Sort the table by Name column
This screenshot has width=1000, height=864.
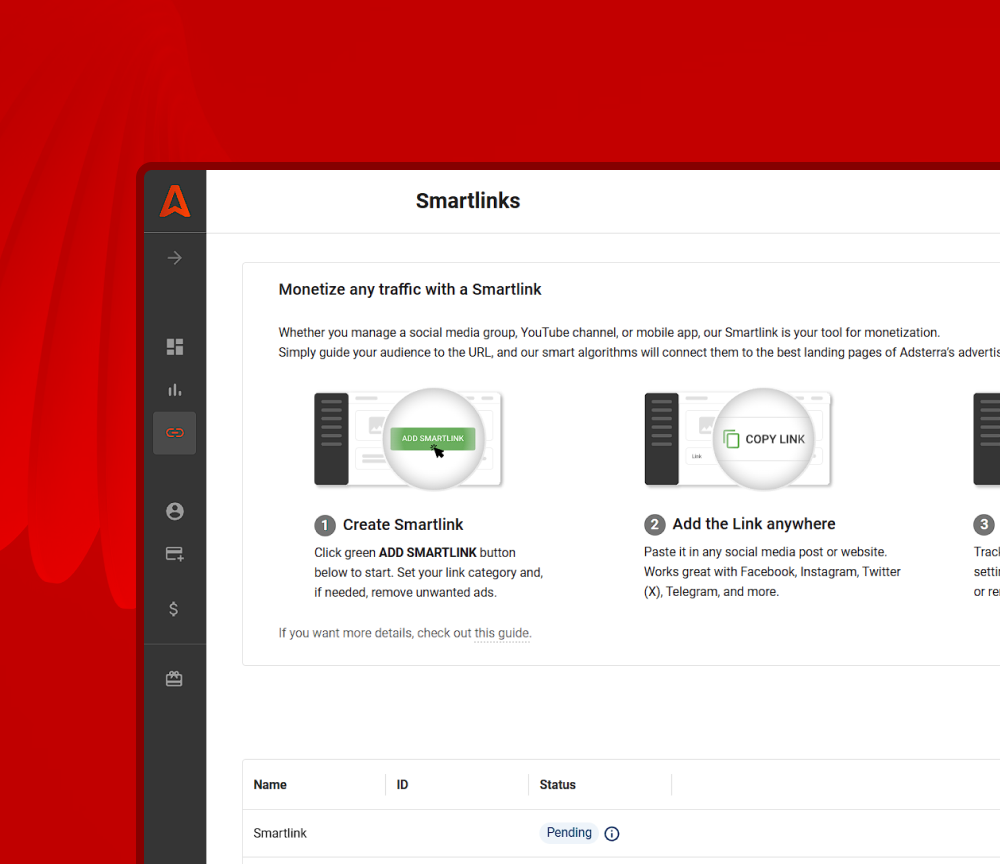coord(269,784)
